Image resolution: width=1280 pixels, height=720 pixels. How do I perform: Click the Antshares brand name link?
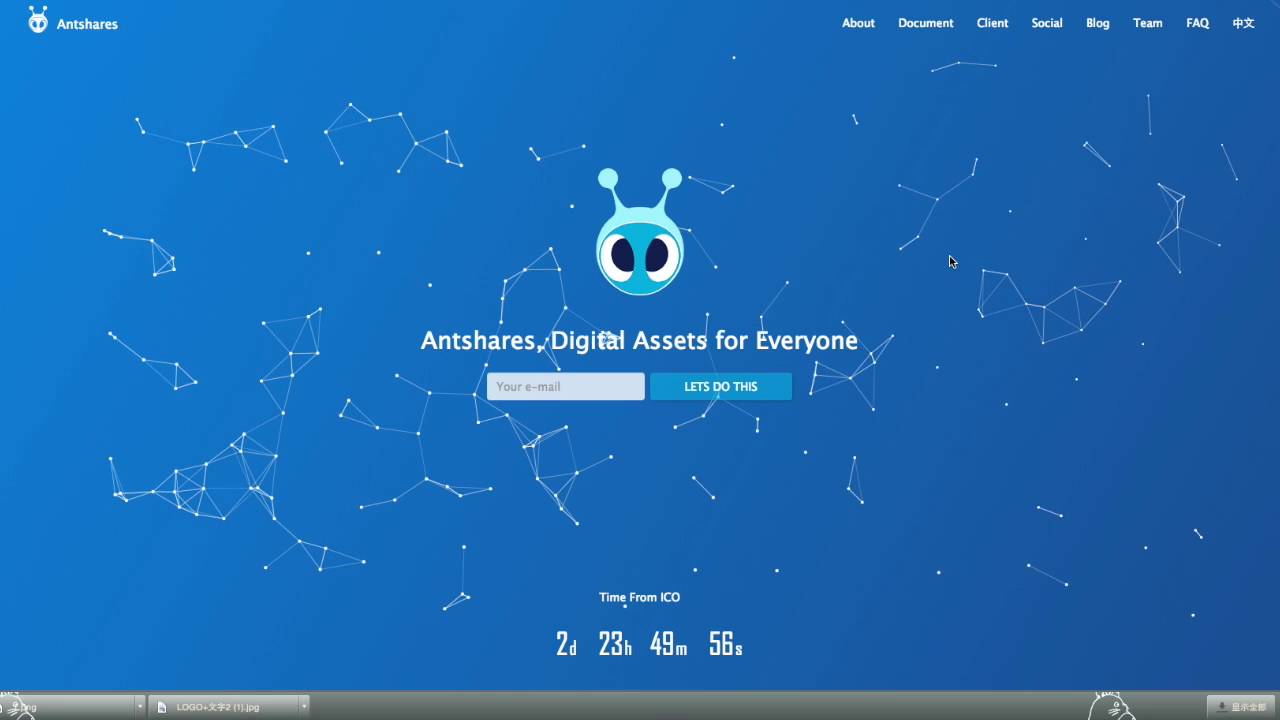pos(87,24)
